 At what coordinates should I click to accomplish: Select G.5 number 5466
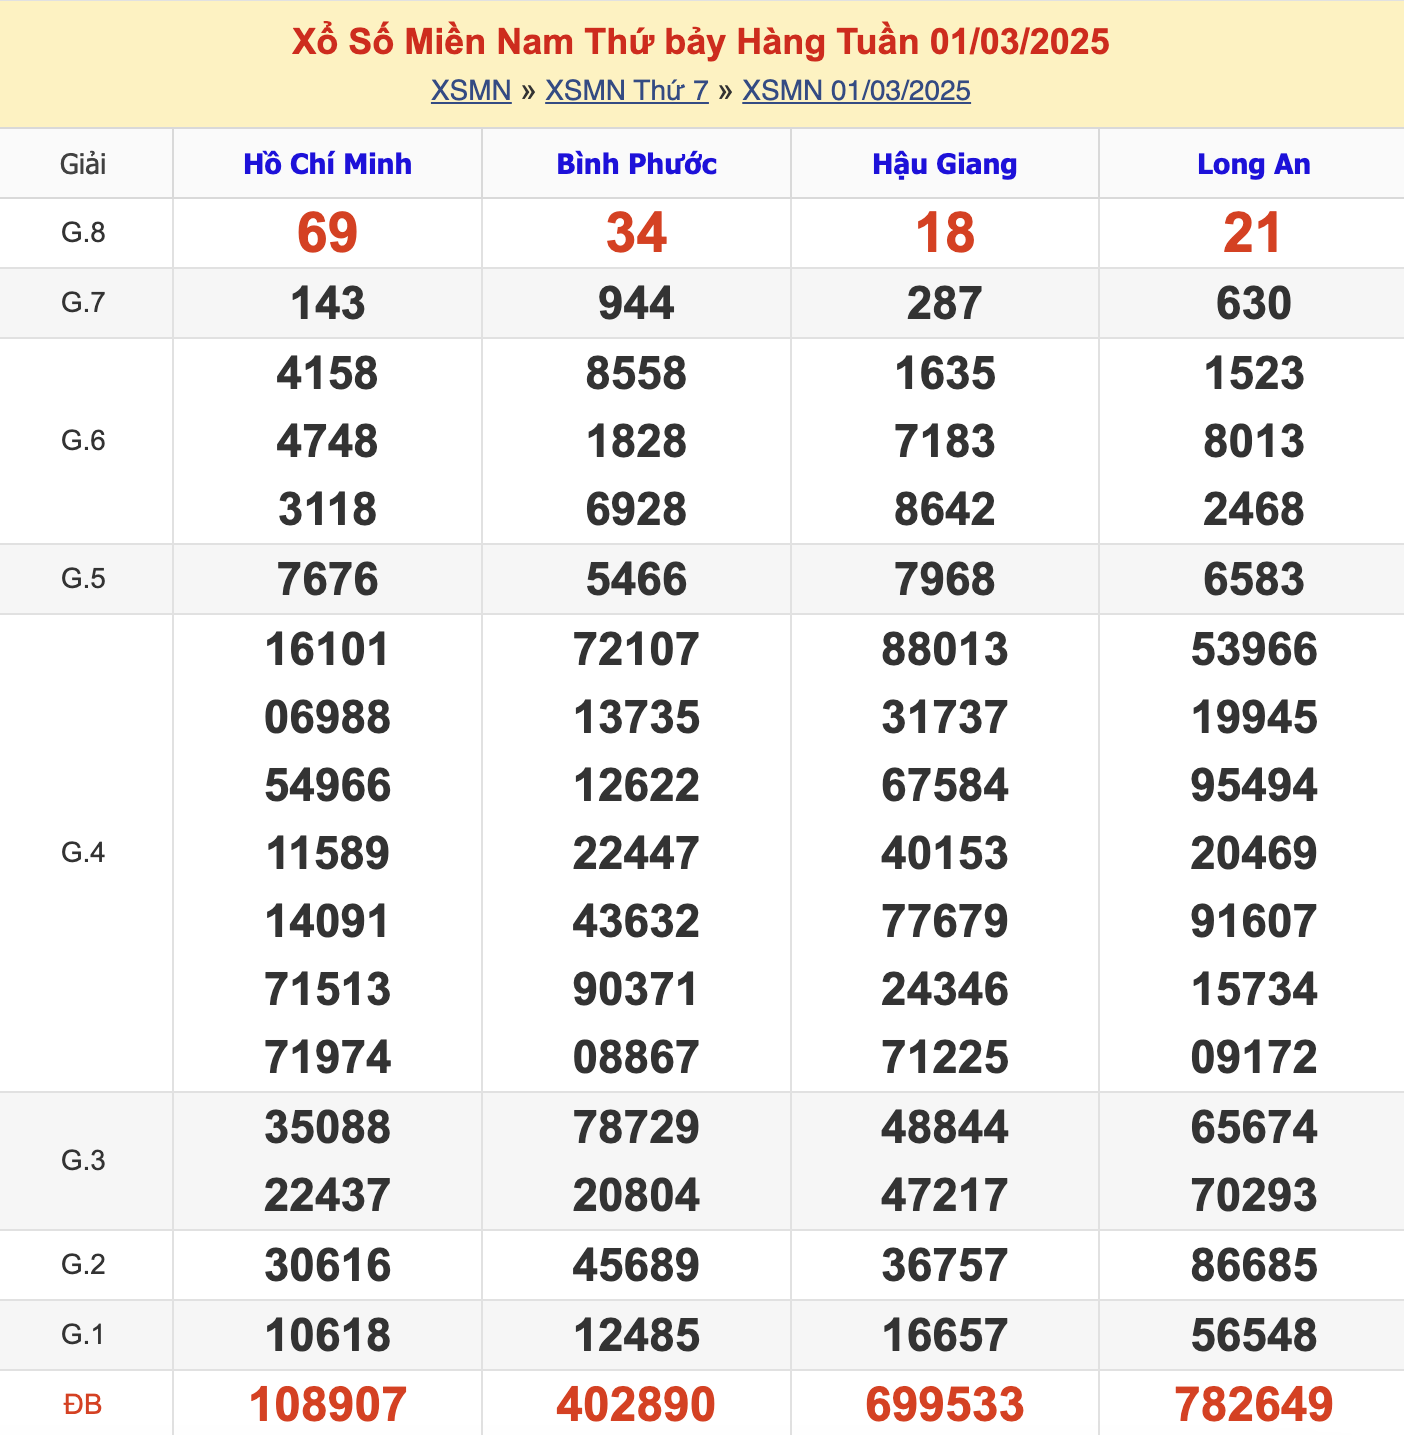pos(636,580)
